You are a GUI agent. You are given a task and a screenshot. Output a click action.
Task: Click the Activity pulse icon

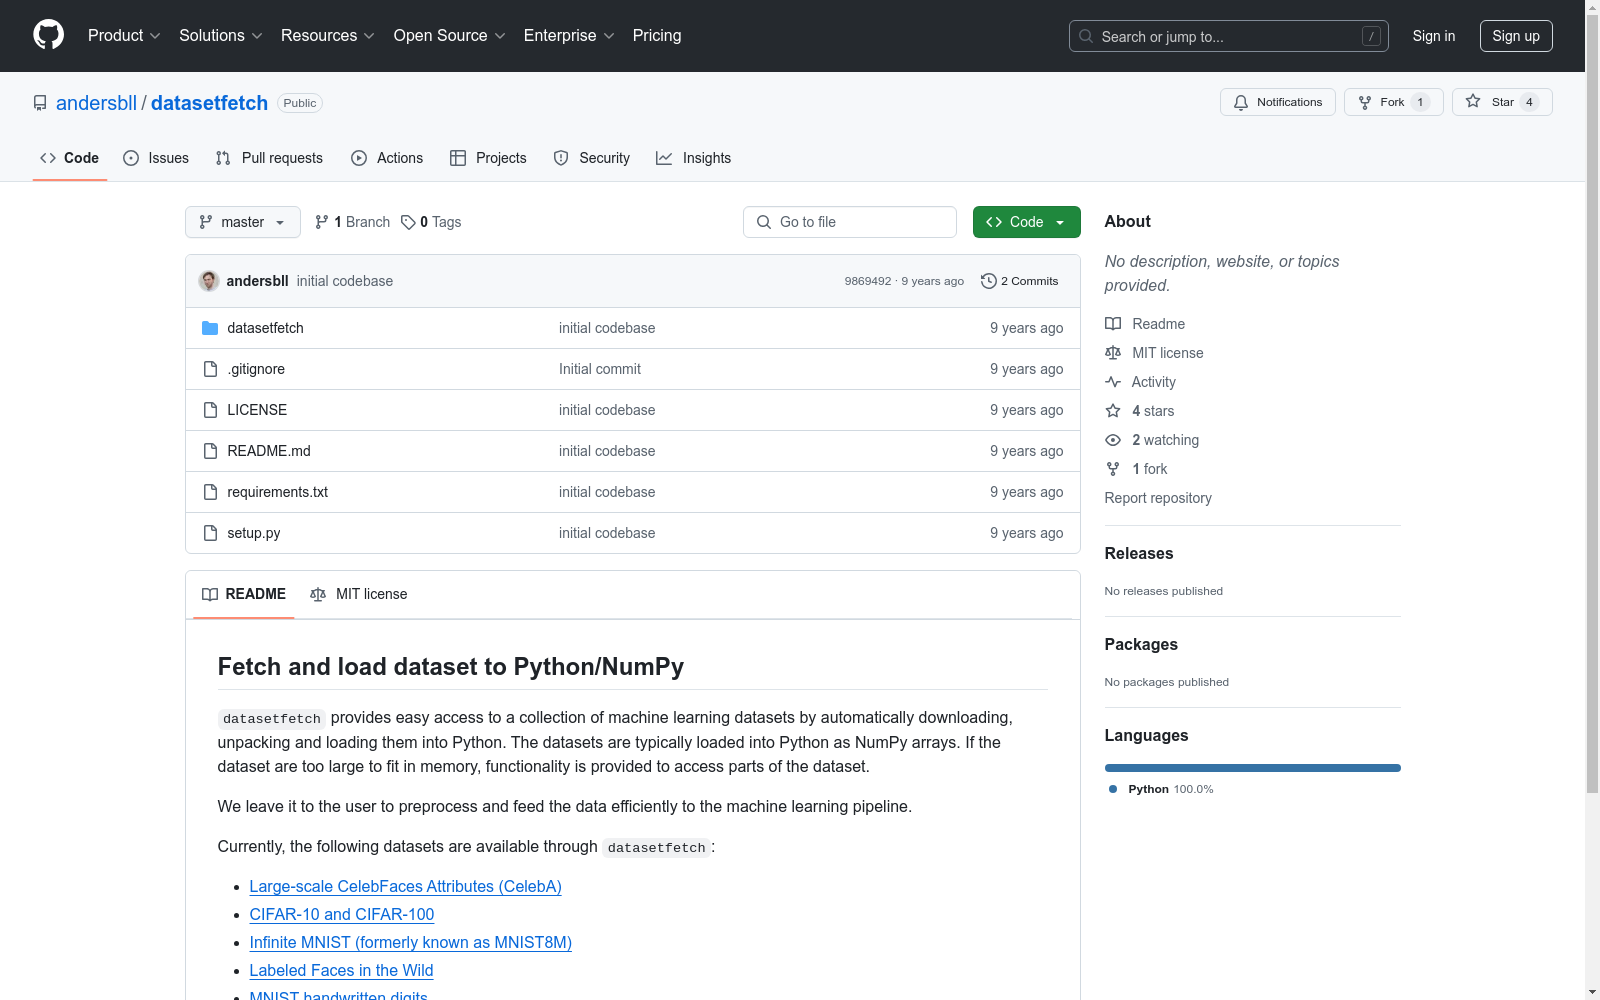pyautogui.click(x=1113, y=382)
